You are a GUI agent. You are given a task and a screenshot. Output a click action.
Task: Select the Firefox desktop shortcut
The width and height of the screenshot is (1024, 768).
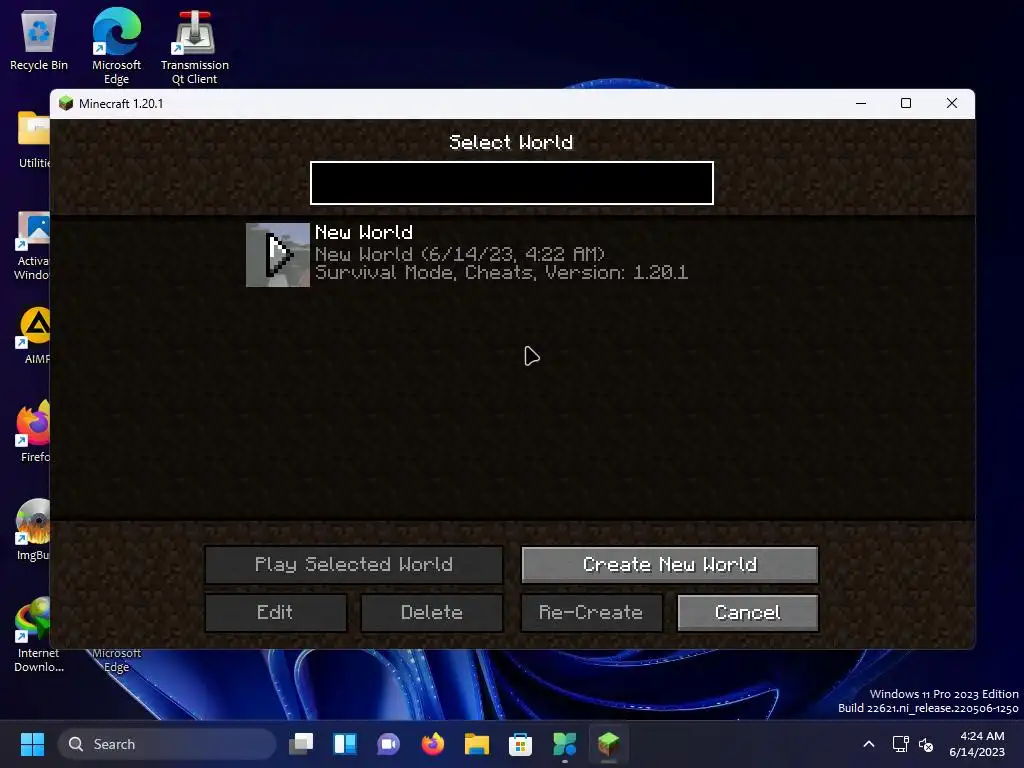click(34, 431)
